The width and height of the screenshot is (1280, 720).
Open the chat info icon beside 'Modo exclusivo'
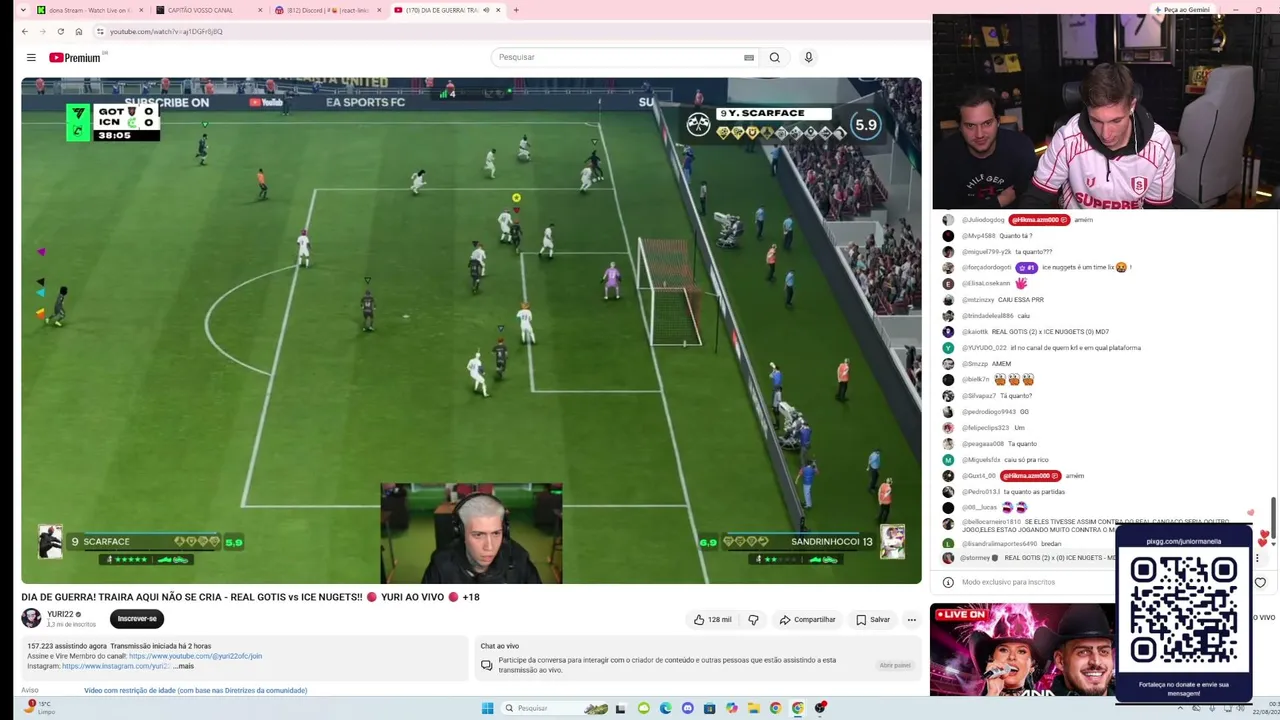(x=948, y=582)
